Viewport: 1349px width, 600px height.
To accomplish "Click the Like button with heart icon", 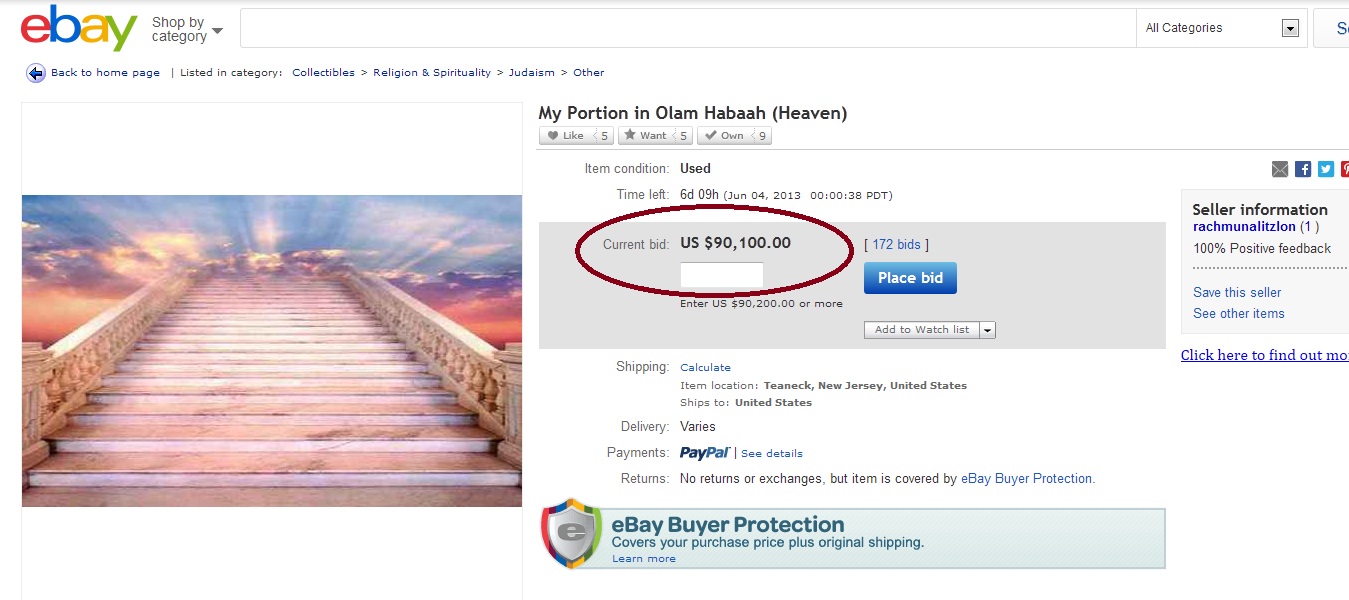I will (x=566, y=136).
